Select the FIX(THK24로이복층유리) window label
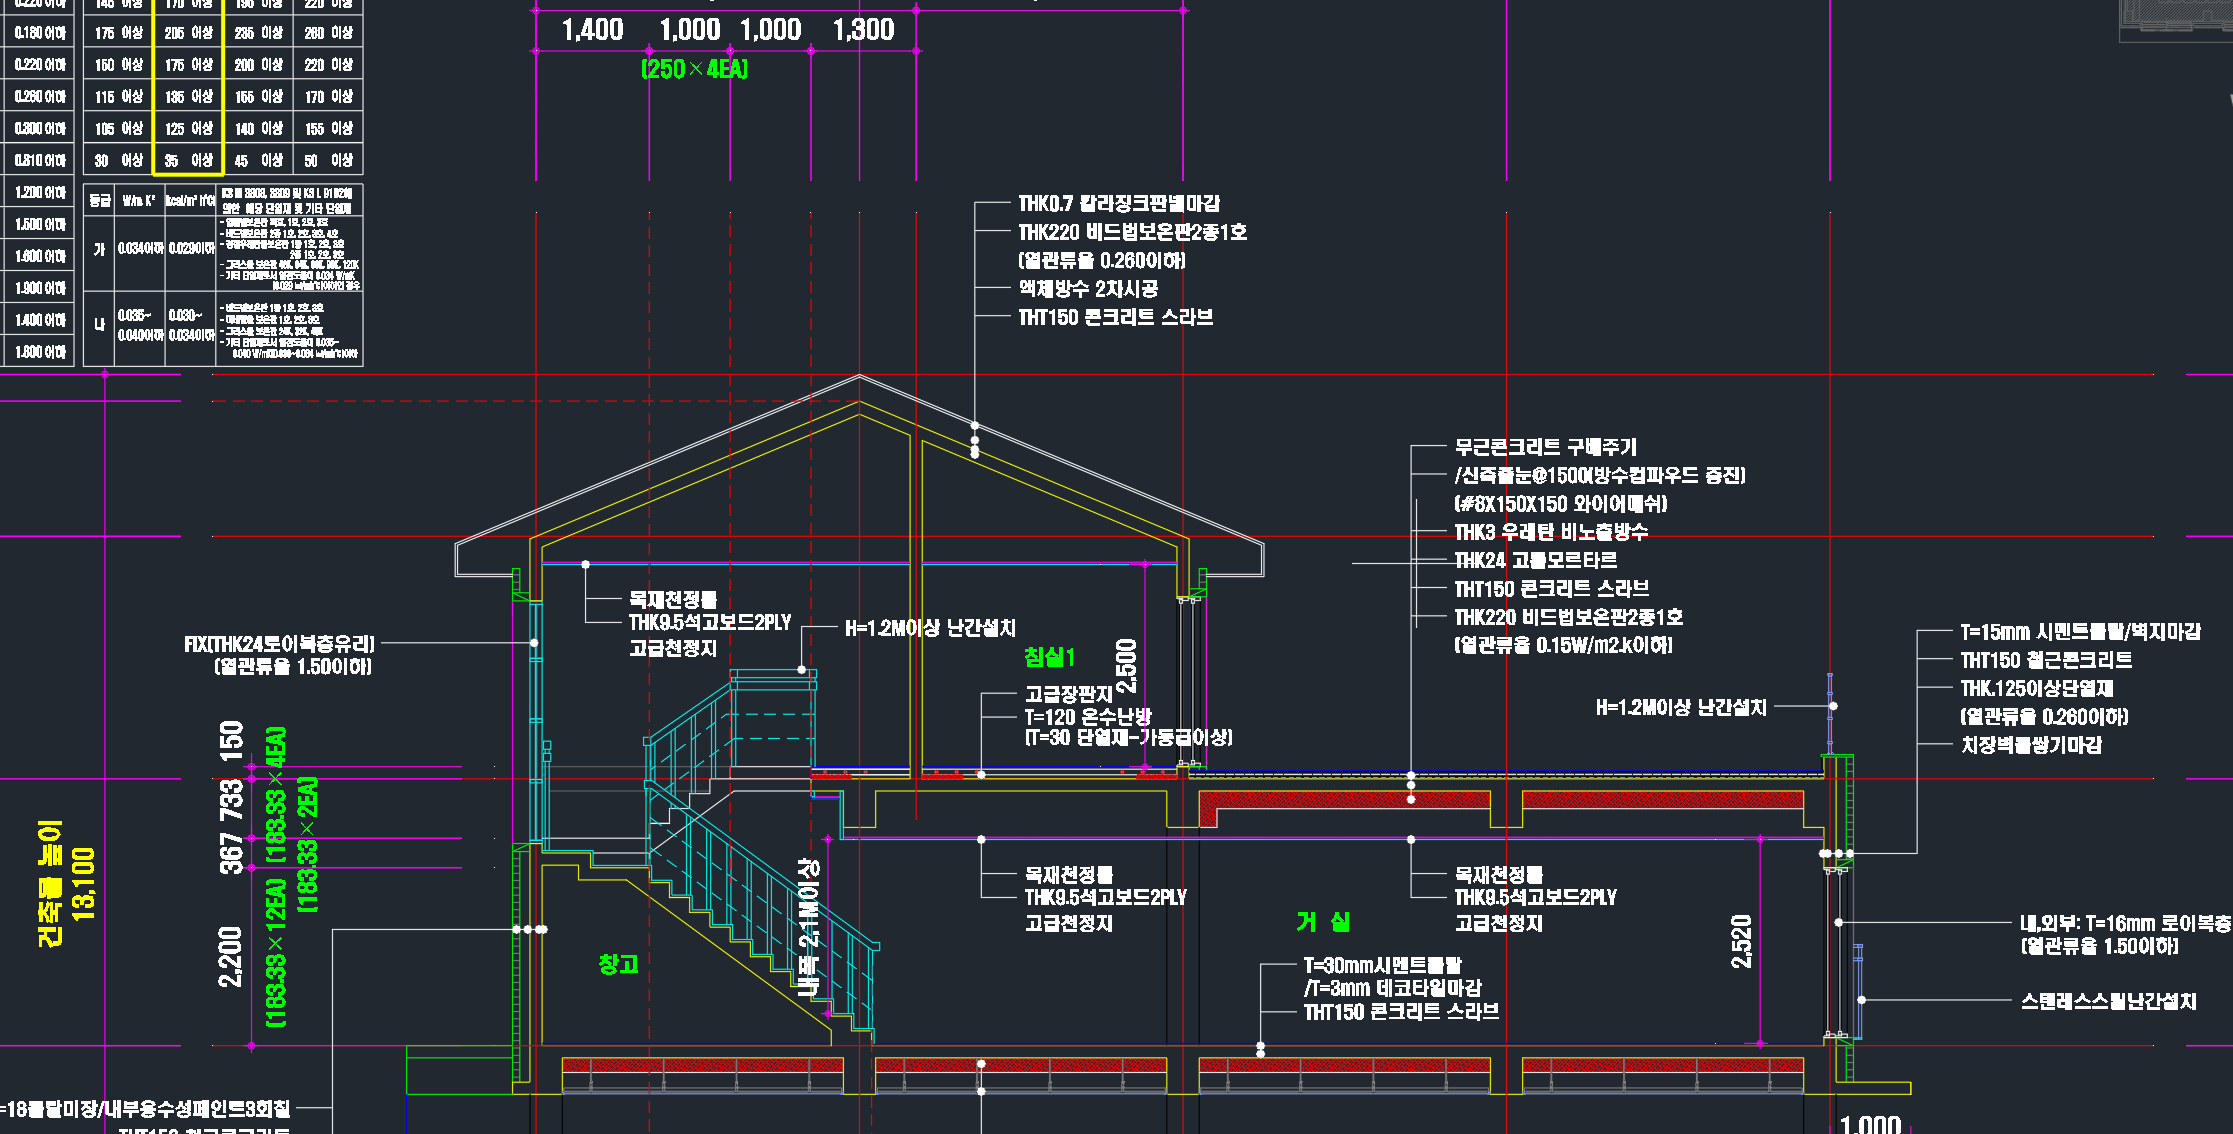The width and height of the screenshot is (2233, 1134). [279, 644]
